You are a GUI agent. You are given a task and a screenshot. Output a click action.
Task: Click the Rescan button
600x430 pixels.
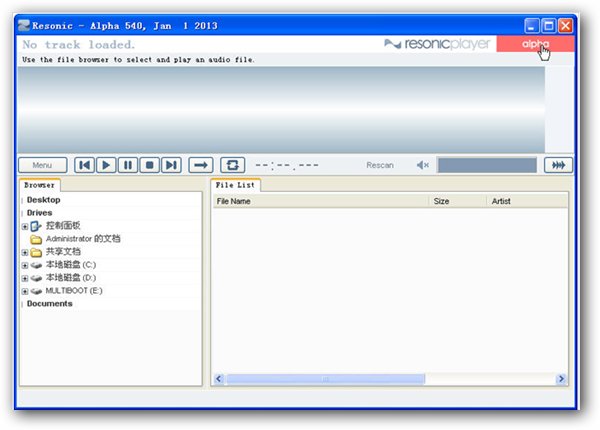pos(380,165)
